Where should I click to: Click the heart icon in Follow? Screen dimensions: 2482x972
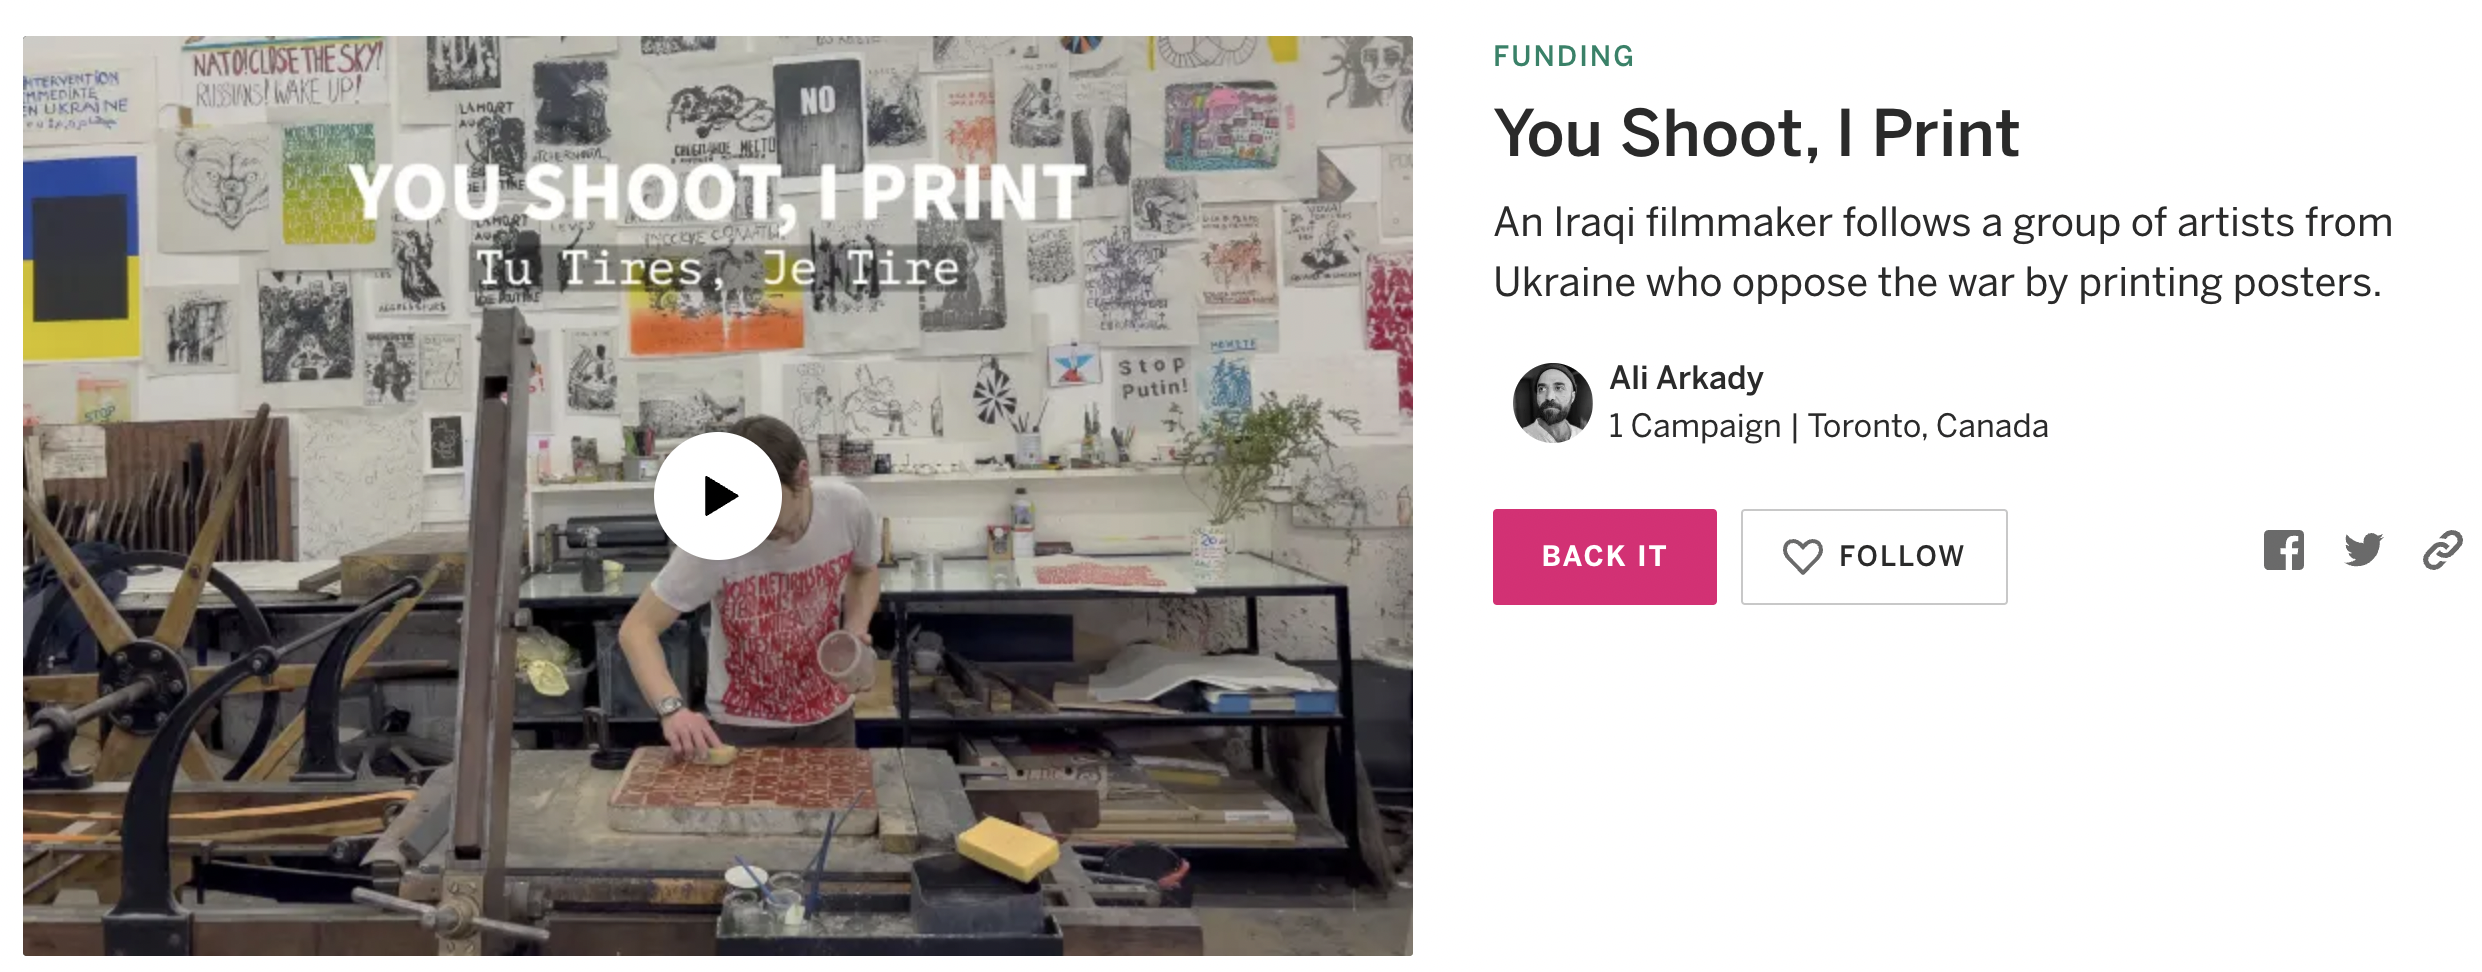[x=1802, y=556]
